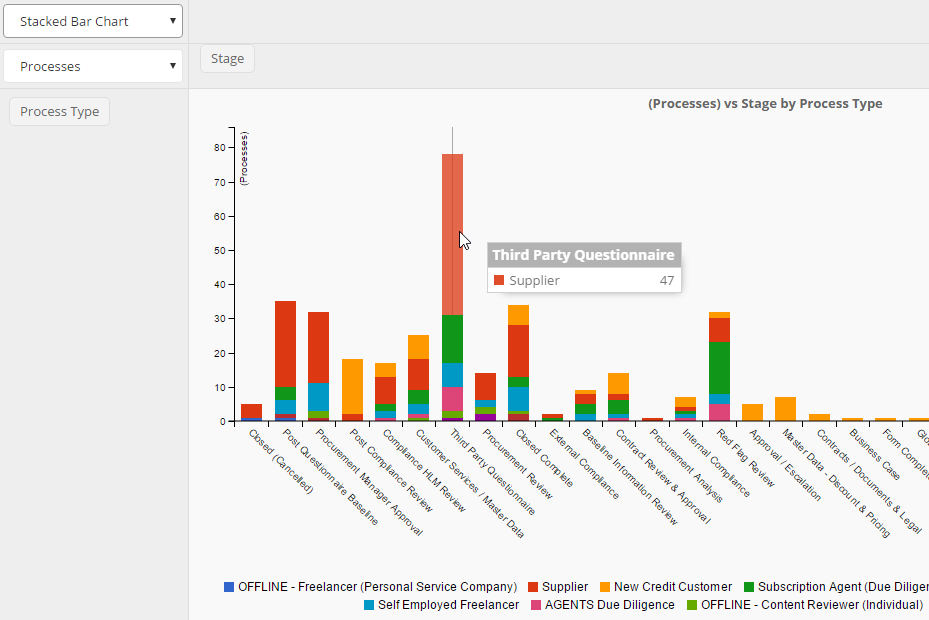
Task: Click the chart title text
Action: point(765,104)
